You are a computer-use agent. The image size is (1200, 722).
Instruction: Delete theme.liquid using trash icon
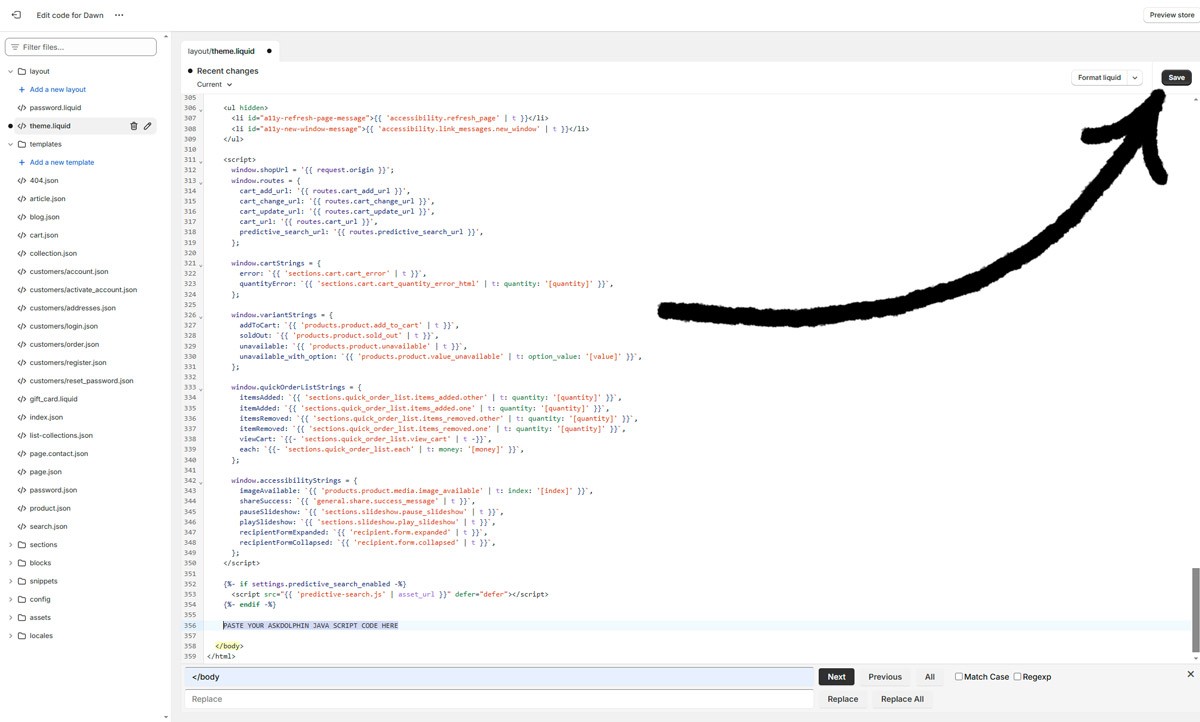tap(134, 126)
